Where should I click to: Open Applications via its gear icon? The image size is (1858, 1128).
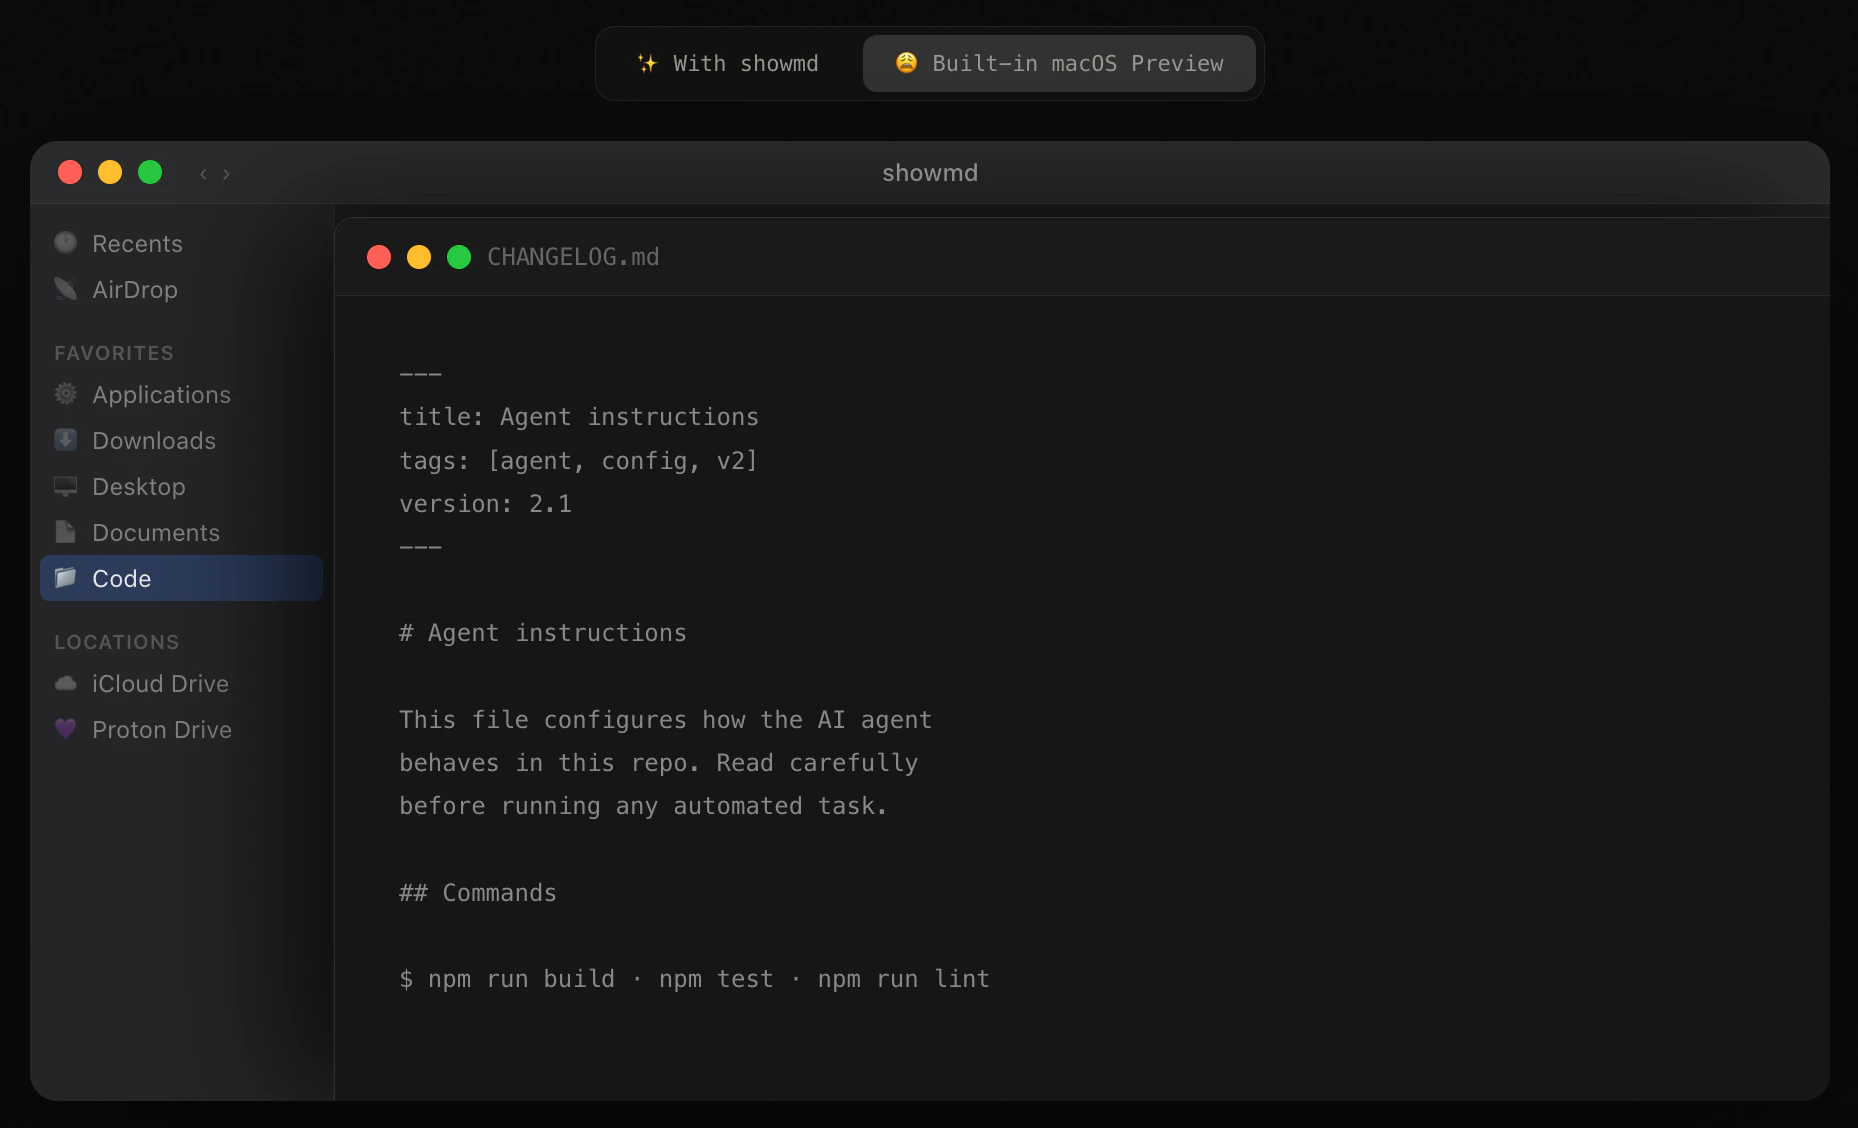(x=66, y=394)
